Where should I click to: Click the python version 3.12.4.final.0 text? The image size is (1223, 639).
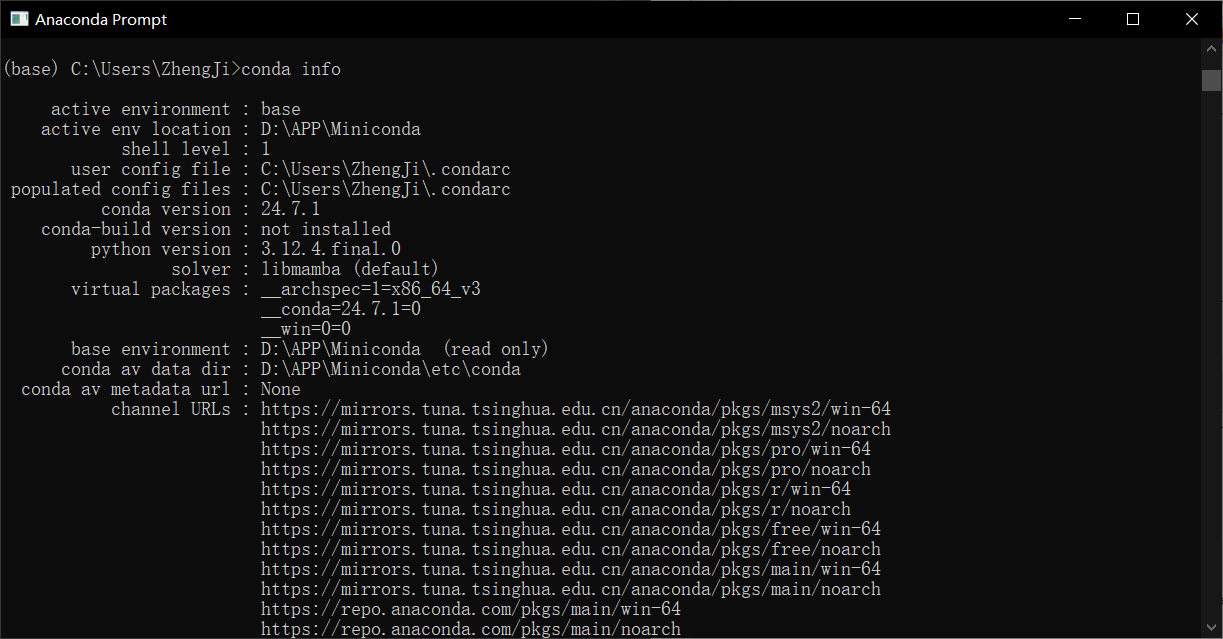331,249
